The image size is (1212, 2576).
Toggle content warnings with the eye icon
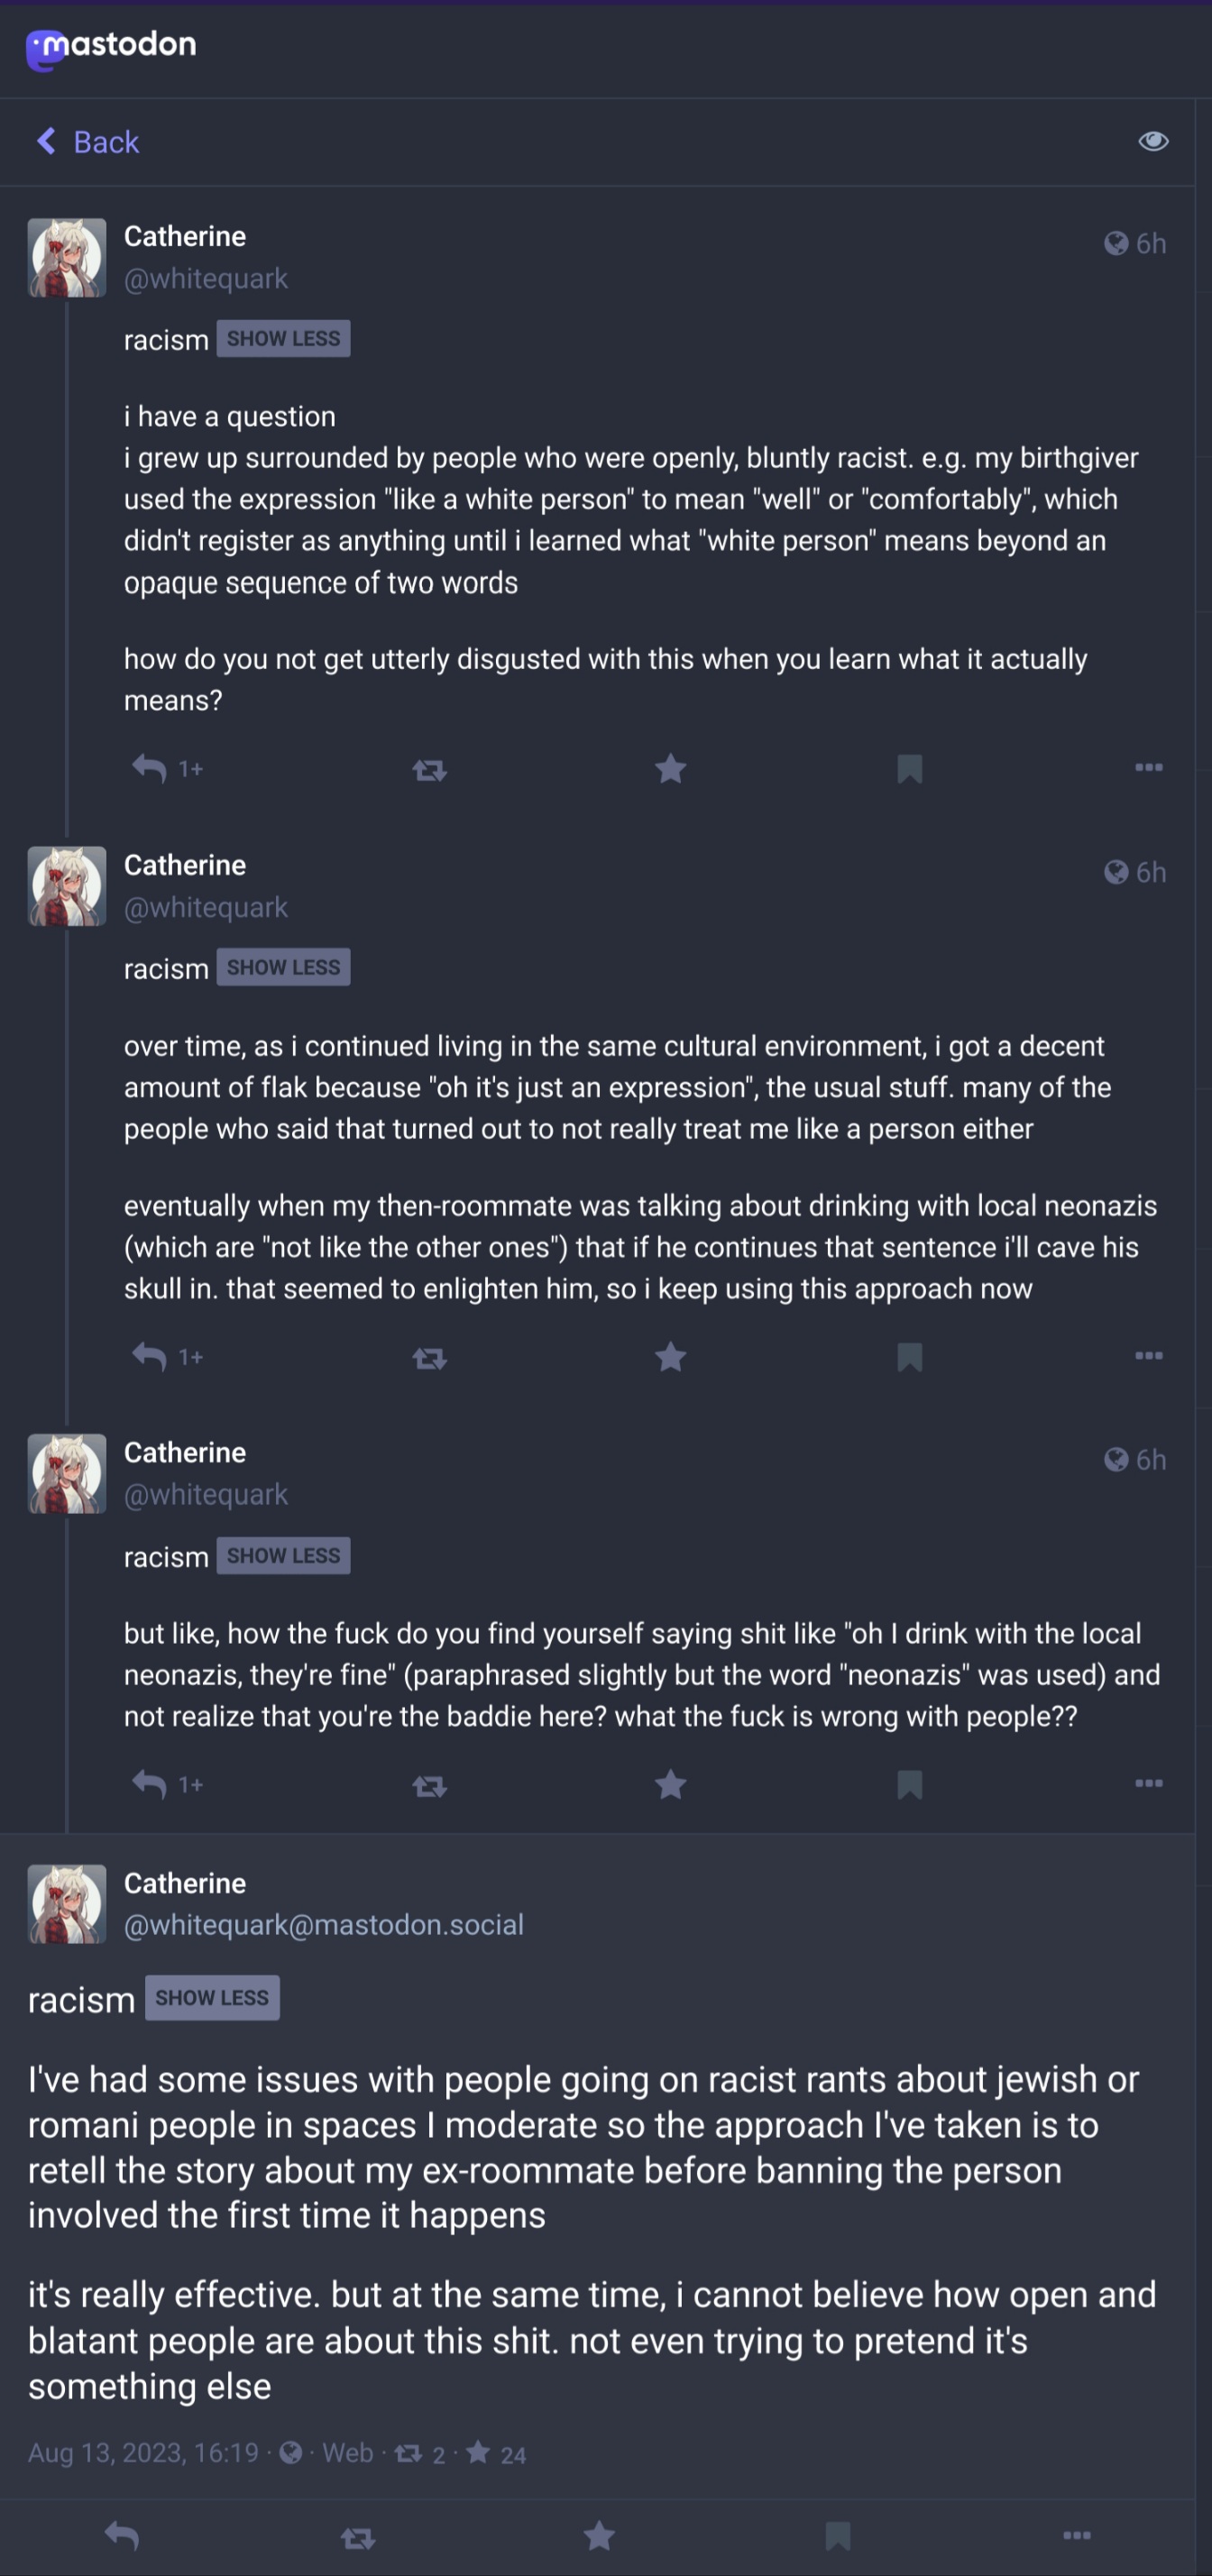[1153, 141]
